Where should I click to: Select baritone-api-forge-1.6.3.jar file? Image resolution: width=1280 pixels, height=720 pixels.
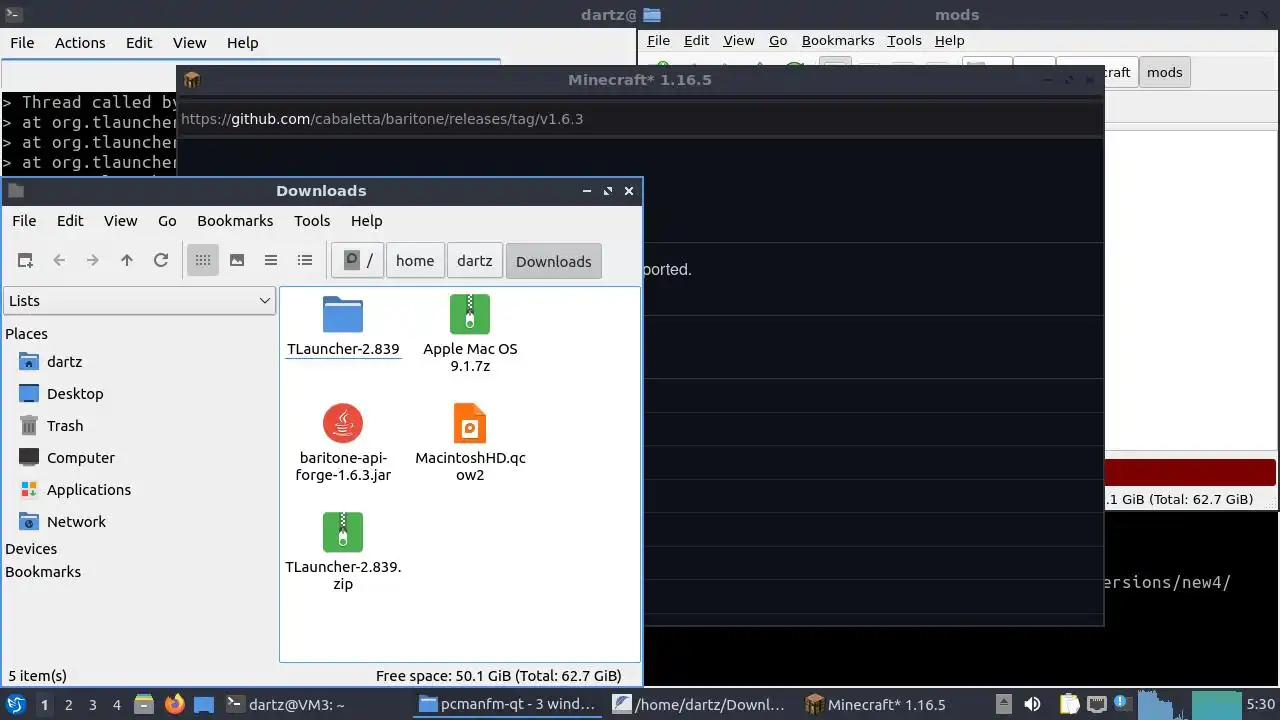343,443
